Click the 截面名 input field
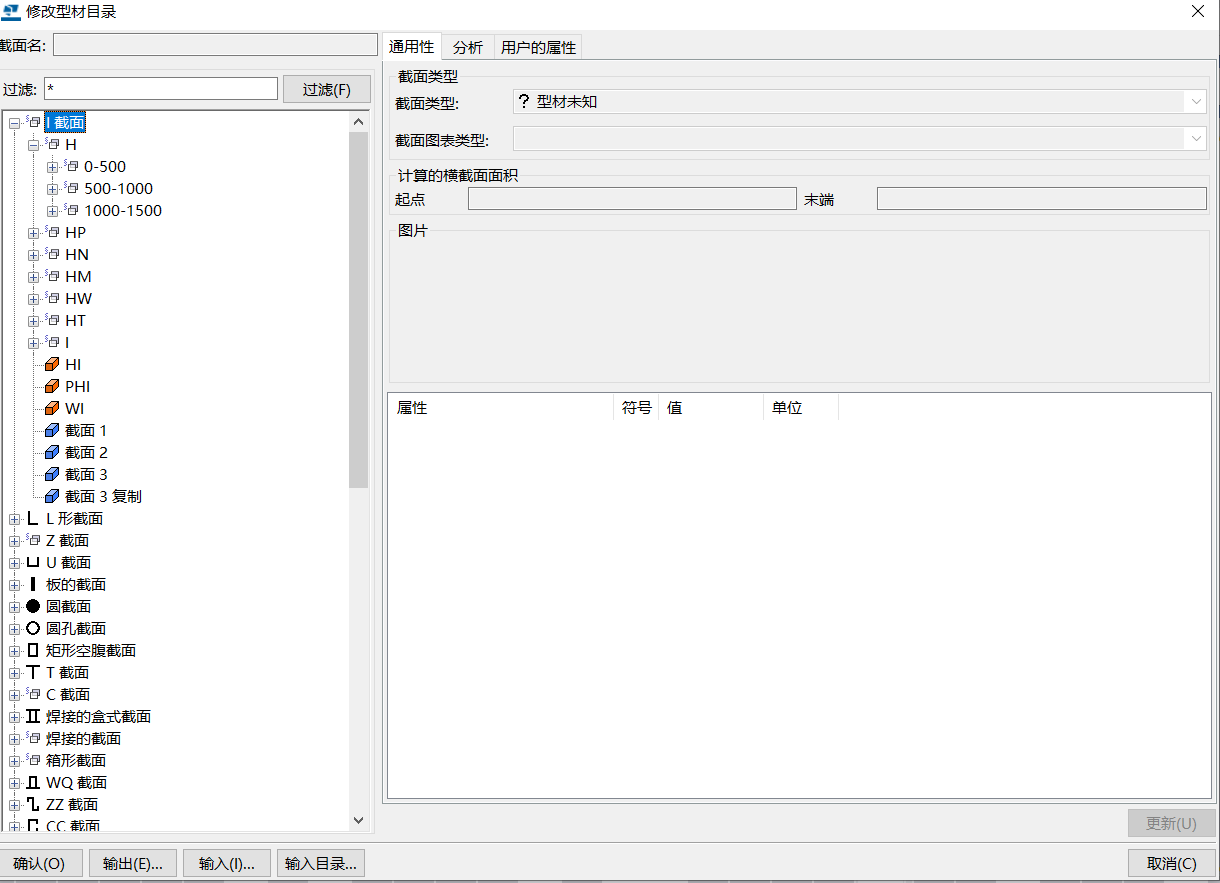The image size is (1220, 883). (x=215, y=45)
